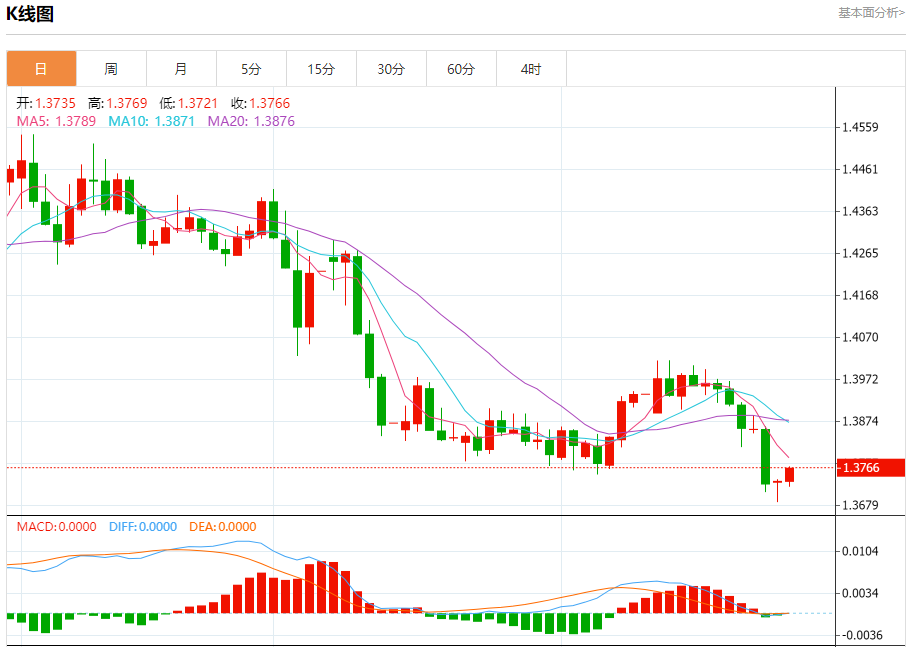914x647 pixels.
Task: Open the 5分 interval tab
Action: [x=251, y=69]
